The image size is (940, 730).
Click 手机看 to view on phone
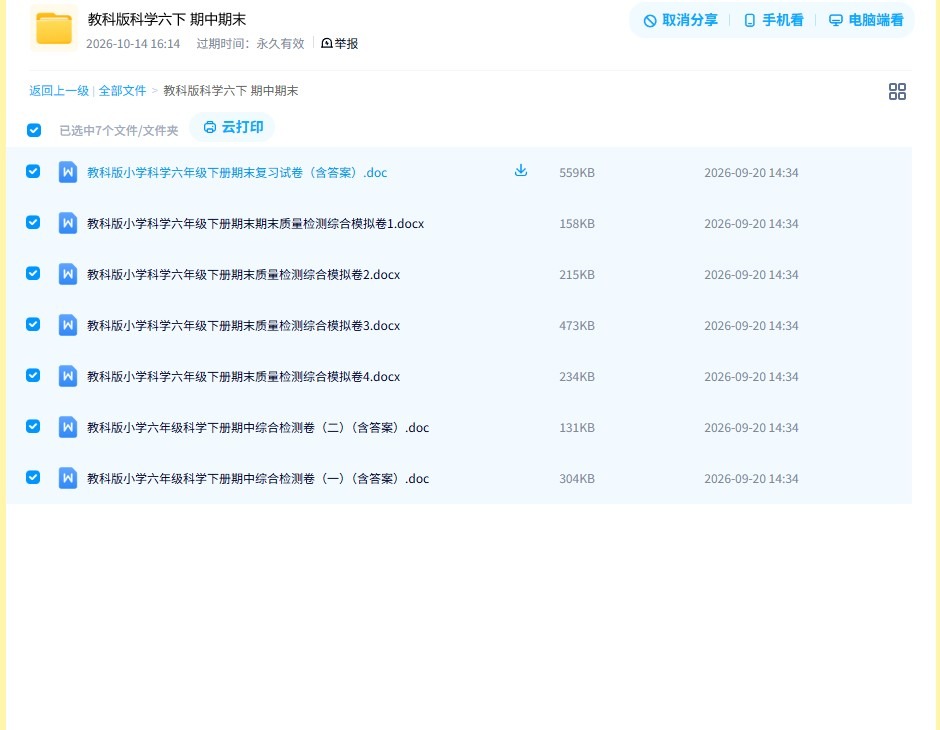pos(773,20)
